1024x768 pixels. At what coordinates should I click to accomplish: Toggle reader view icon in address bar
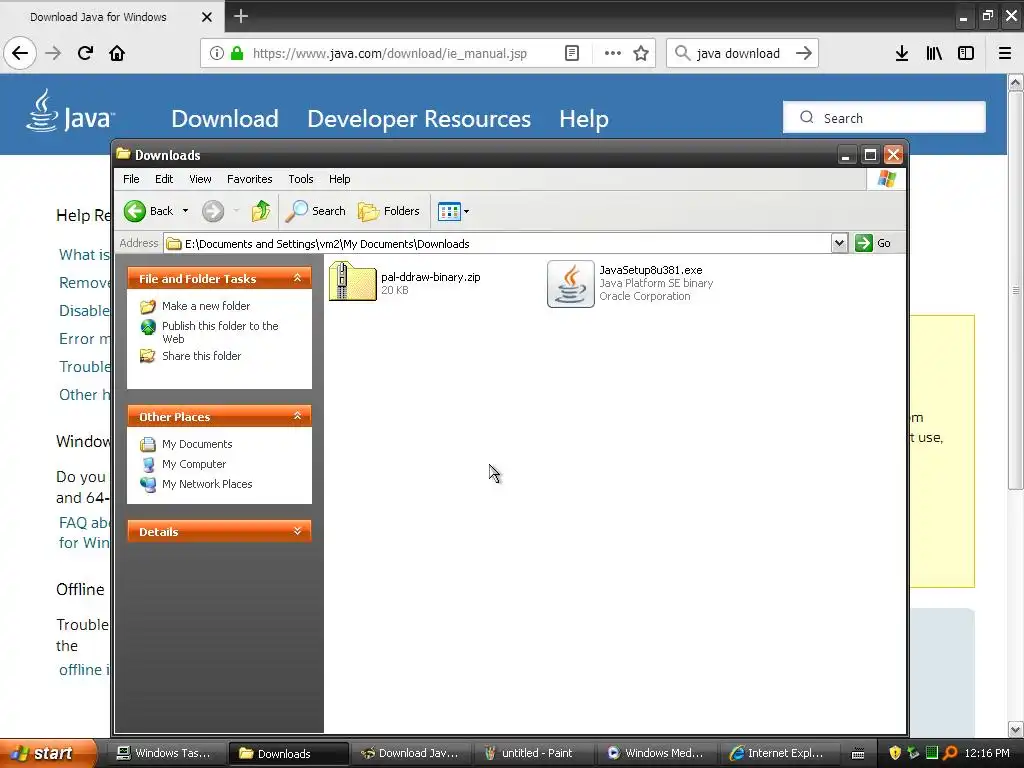[x=572, y=53]
